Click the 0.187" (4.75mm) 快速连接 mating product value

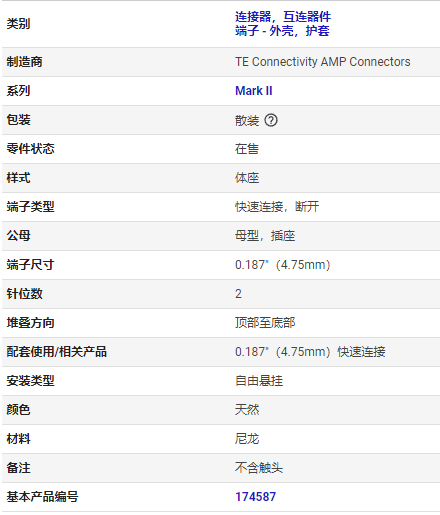(x=310, y=352)
